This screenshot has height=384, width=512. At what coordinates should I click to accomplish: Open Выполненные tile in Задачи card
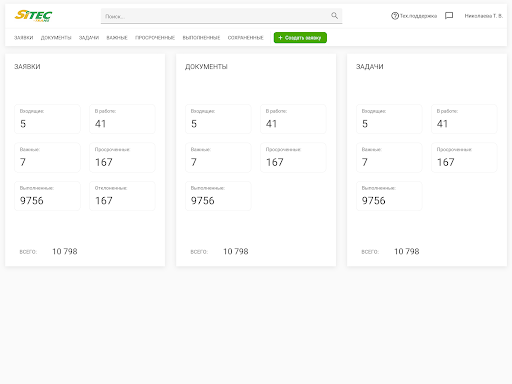(x=389, y=196)
